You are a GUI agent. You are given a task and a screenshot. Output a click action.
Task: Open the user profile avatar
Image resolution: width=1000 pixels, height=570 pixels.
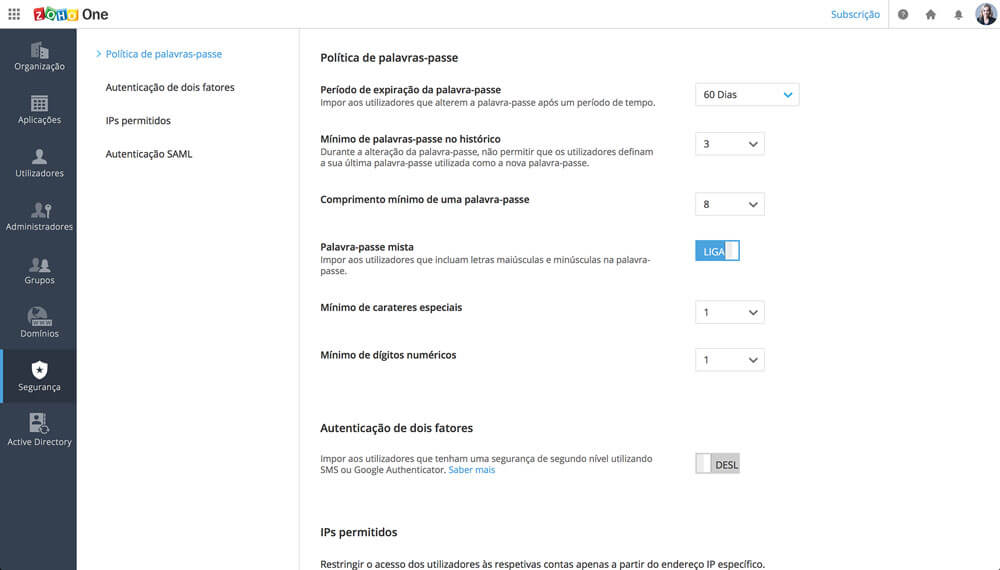(x=986, y=13)
